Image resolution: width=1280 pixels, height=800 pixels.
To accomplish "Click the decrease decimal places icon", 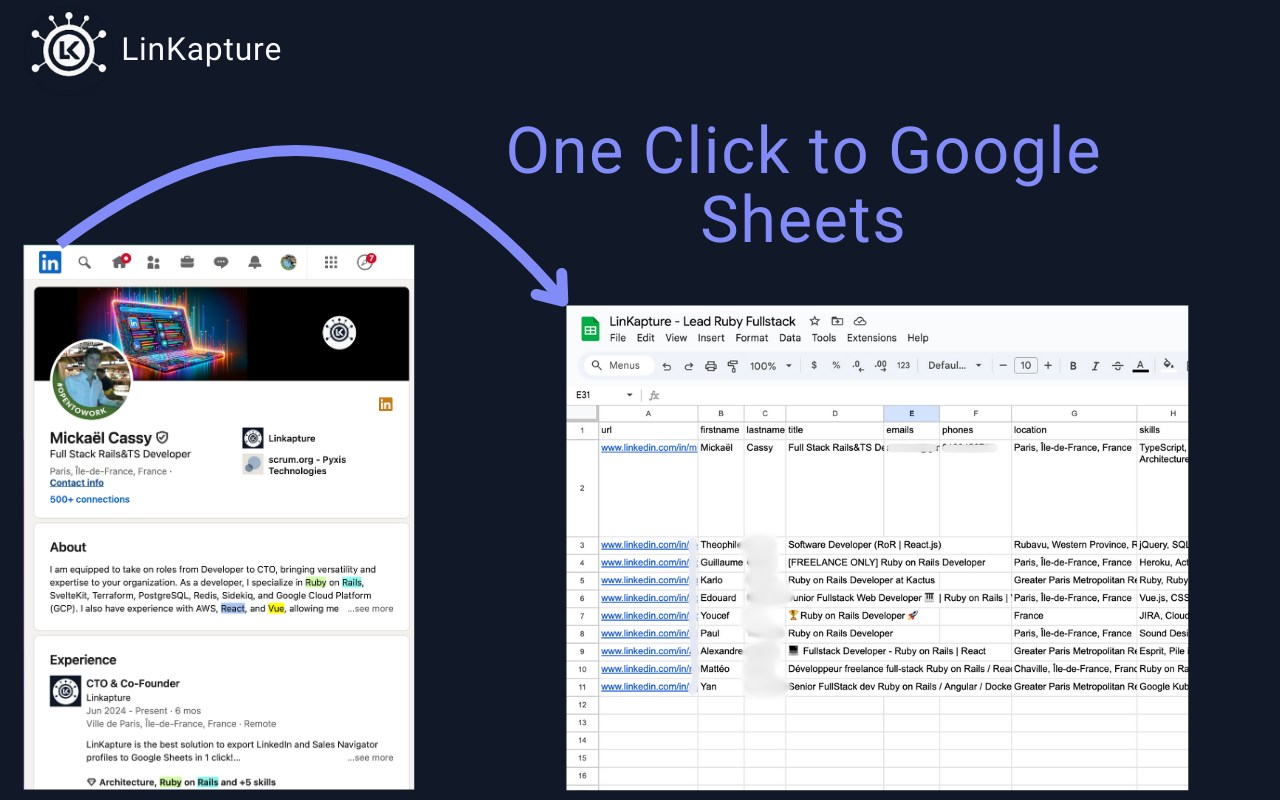I will pos(858,366).
